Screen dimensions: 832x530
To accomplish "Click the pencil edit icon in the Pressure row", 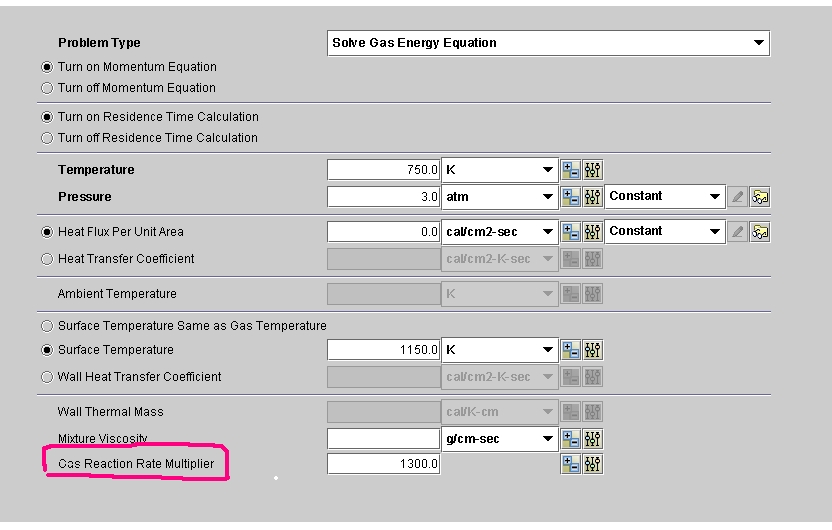I will point(738,197).
